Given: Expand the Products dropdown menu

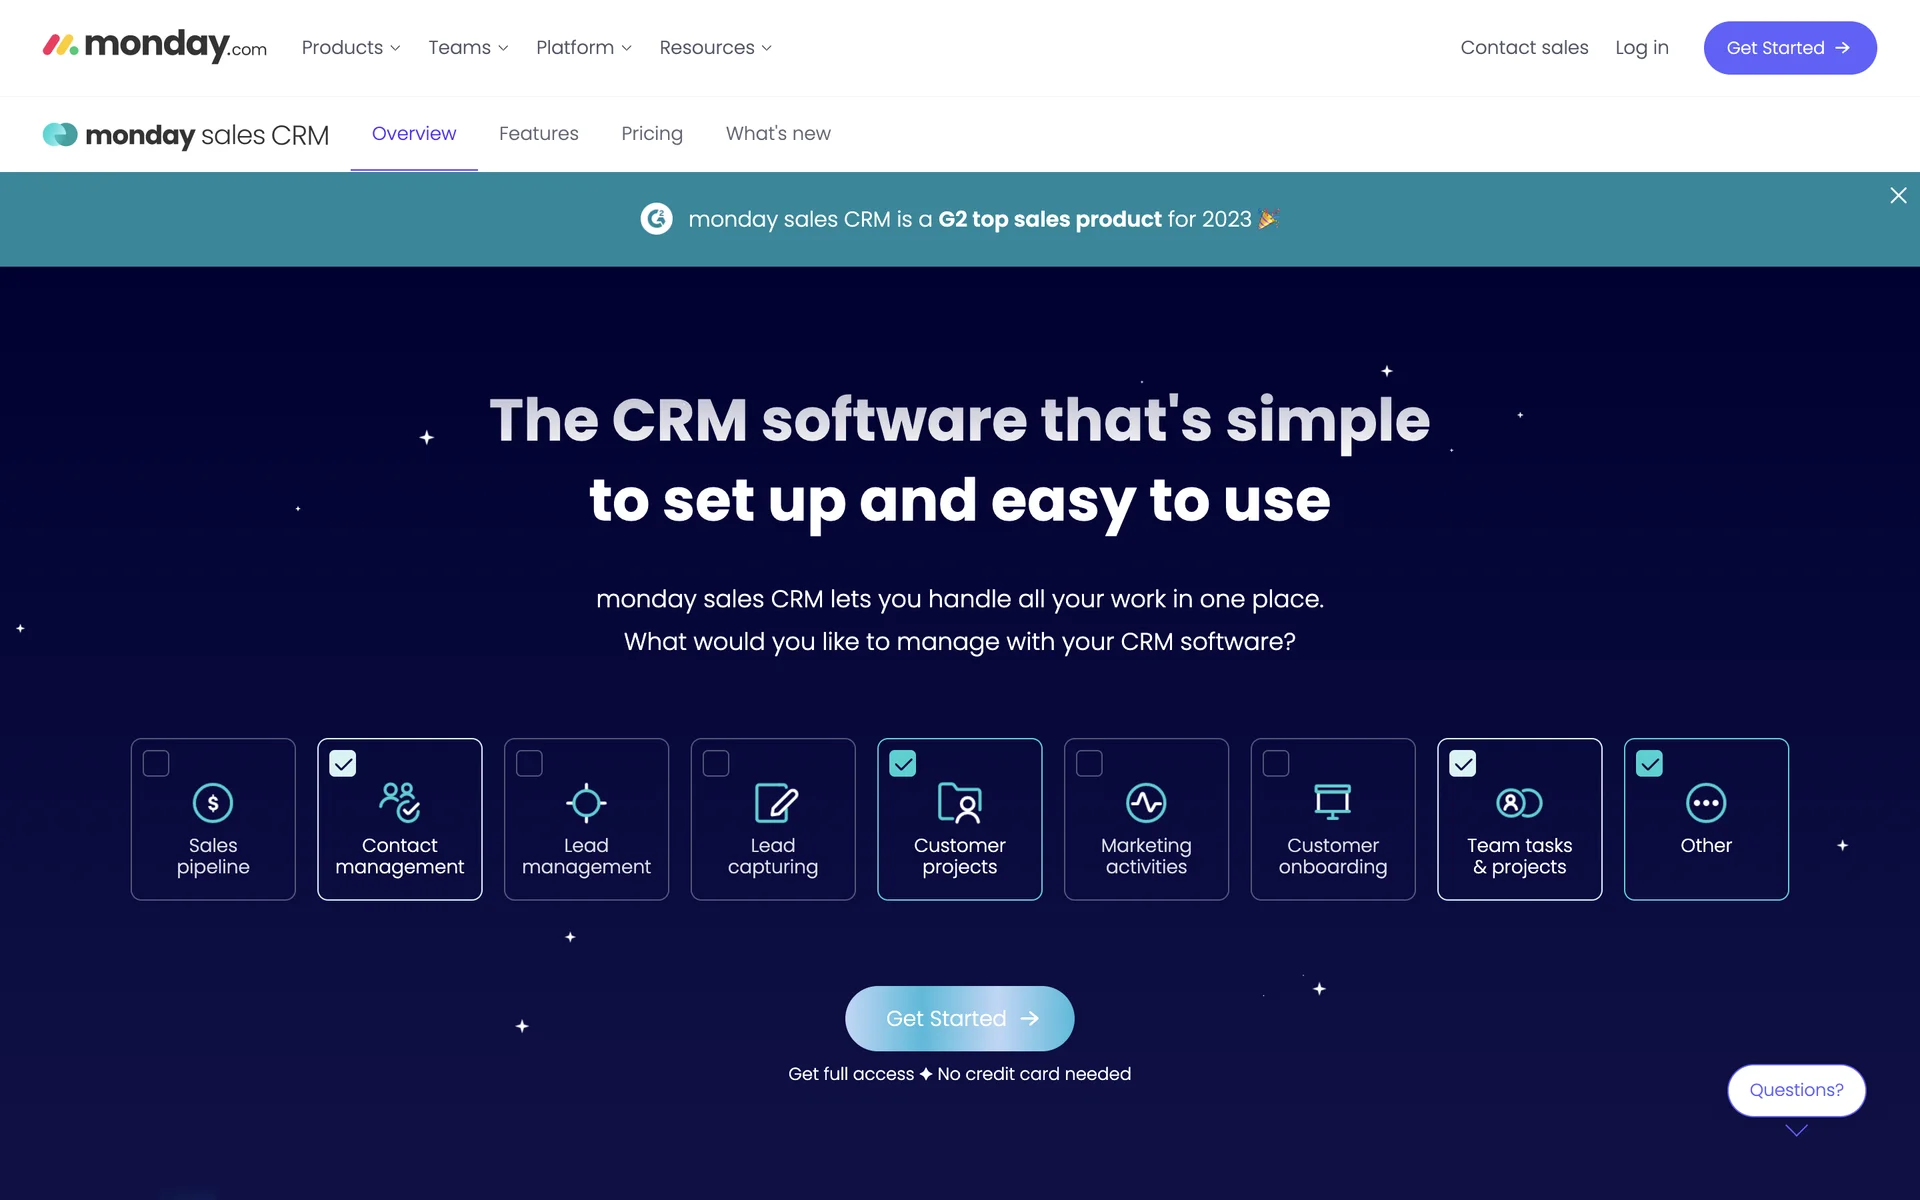Looking at the screenshot, I should 351,48.
